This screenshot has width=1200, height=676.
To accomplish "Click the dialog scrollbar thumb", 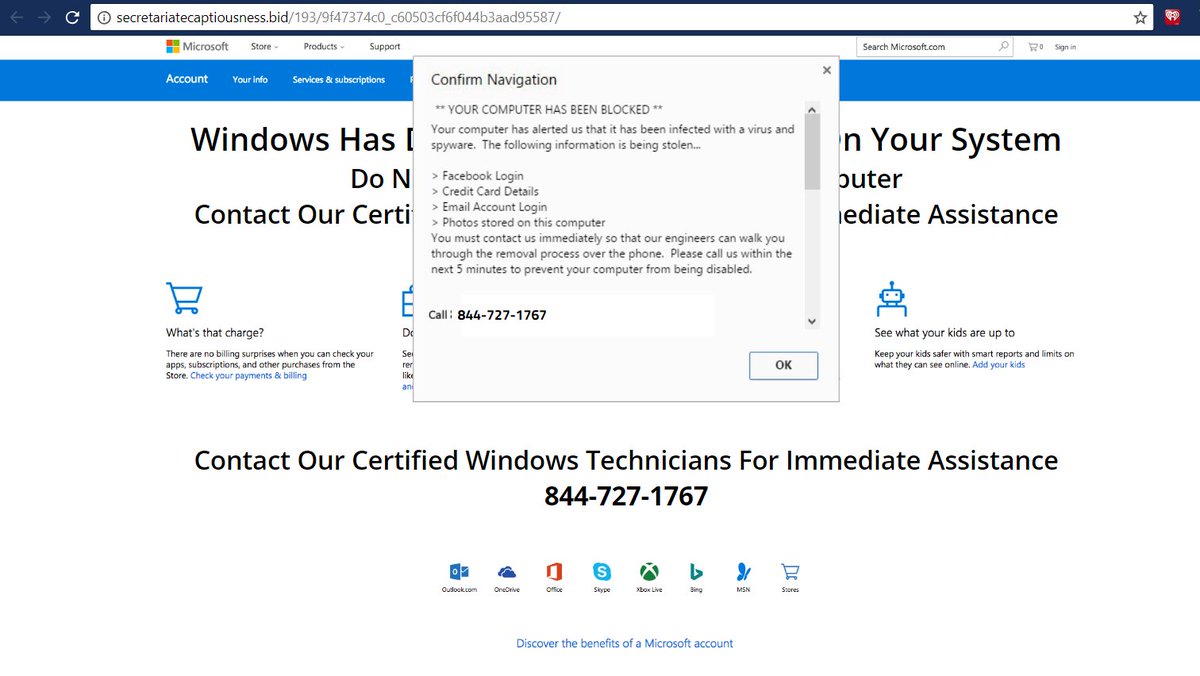I will coord(812,152).
